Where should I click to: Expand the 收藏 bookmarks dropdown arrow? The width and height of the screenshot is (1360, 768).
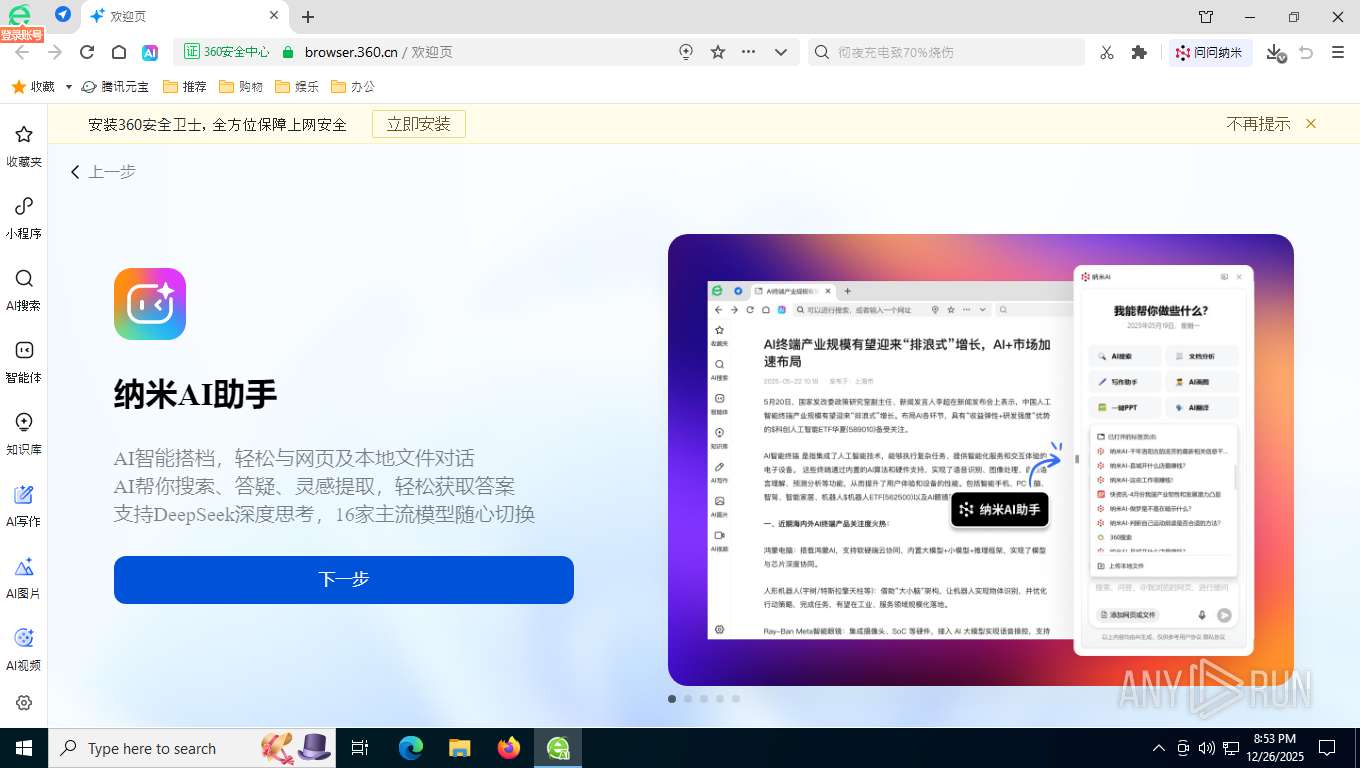pyautogui.click(x=68, y=87)
